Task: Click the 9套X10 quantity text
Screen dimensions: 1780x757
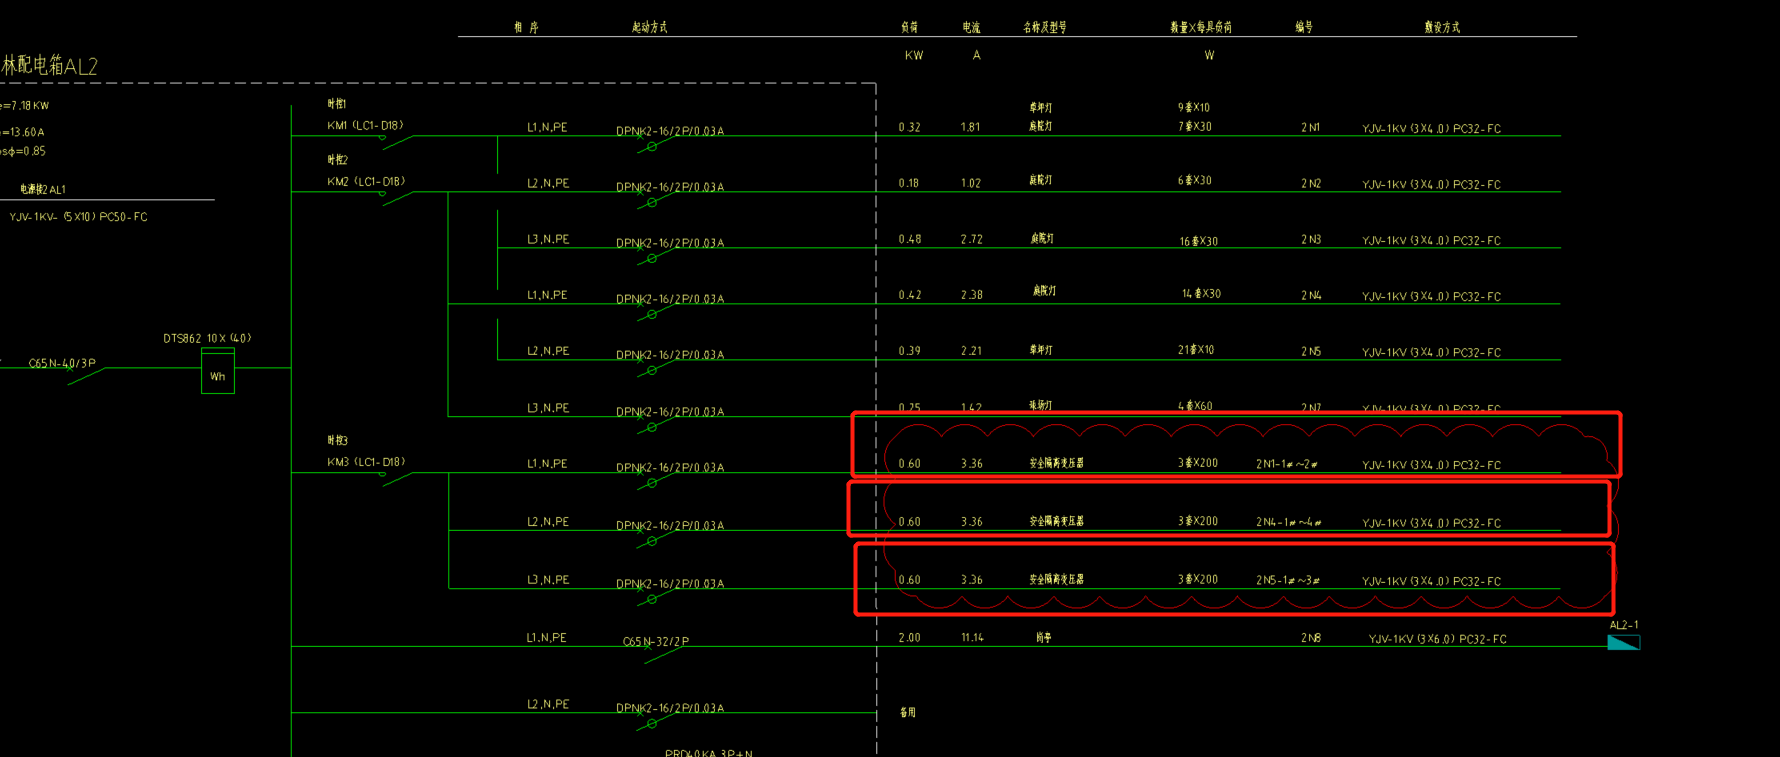Action: coord(1194,107)
